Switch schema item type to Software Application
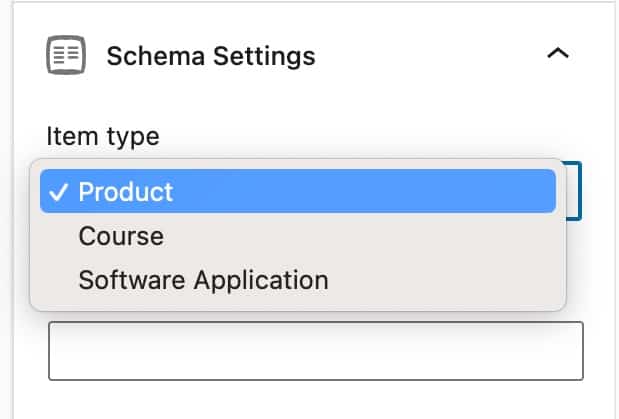 [298, 280]
